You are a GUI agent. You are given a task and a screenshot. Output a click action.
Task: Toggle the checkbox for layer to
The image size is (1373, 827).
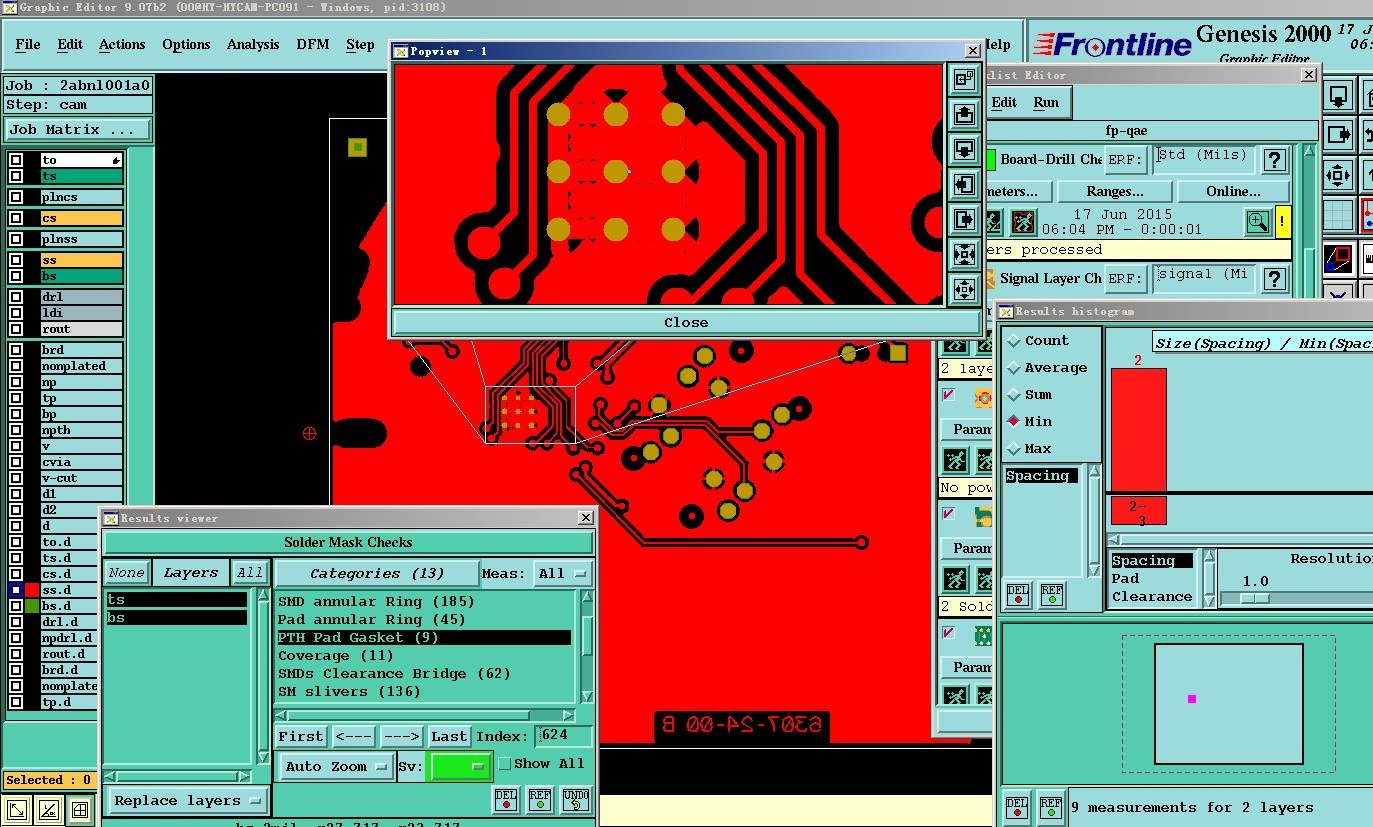[16, 160]
